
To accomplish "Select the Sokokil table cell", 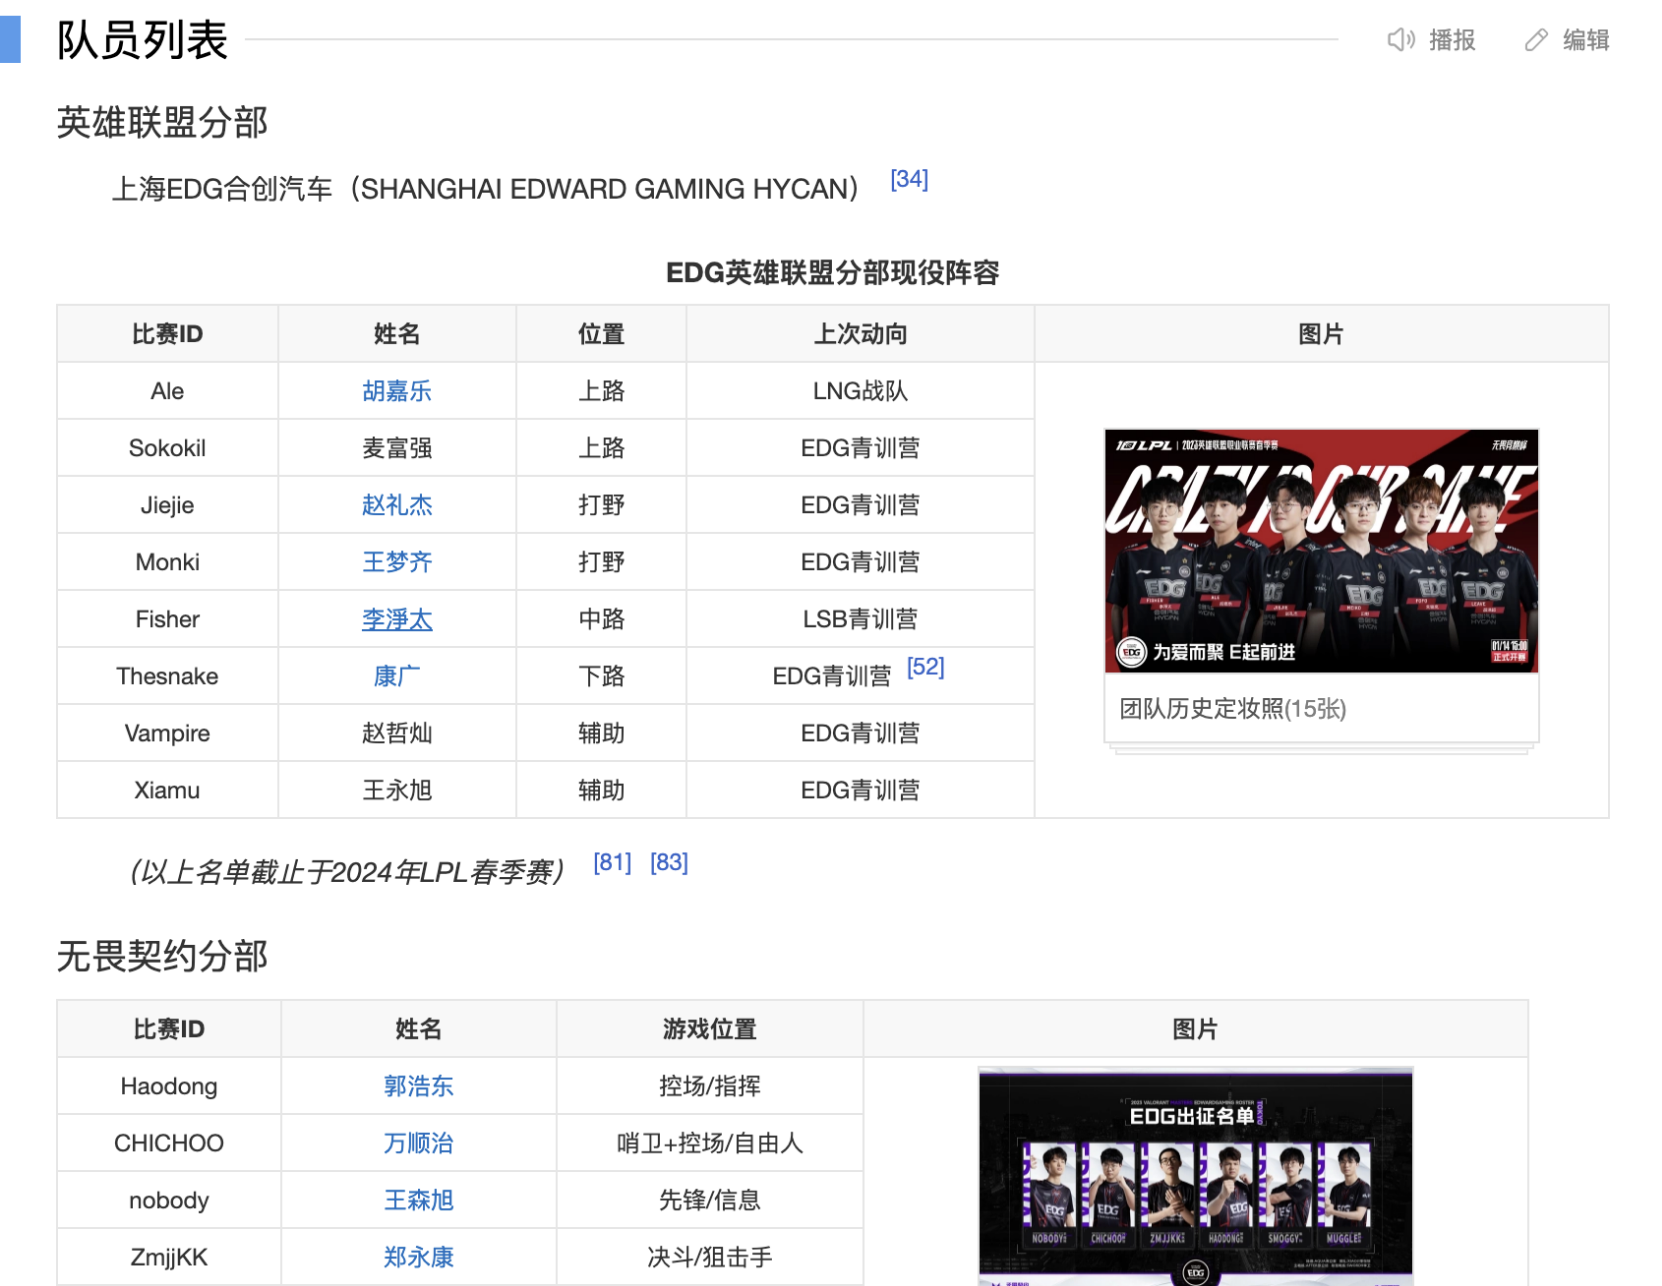I will click(x=167, y=448).
